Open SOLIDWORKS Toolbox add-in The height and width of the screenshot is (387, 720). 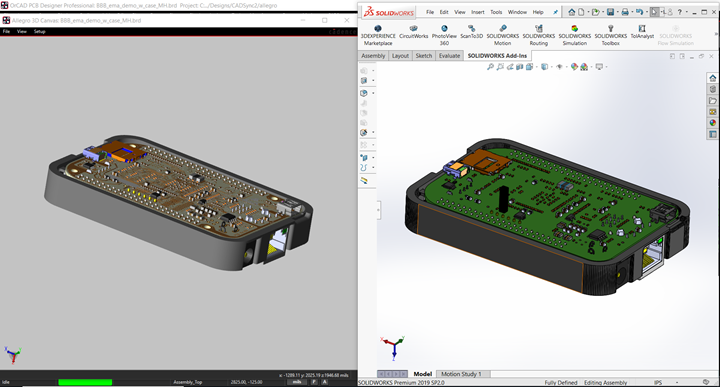(611, 35)
